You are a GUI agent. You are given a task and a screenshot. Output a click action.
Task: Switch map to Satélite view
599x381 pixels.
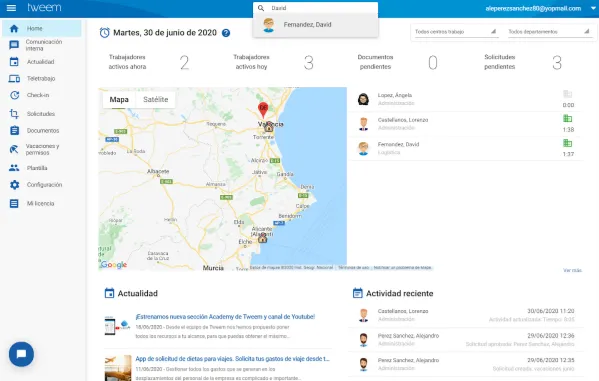(155, 100)
